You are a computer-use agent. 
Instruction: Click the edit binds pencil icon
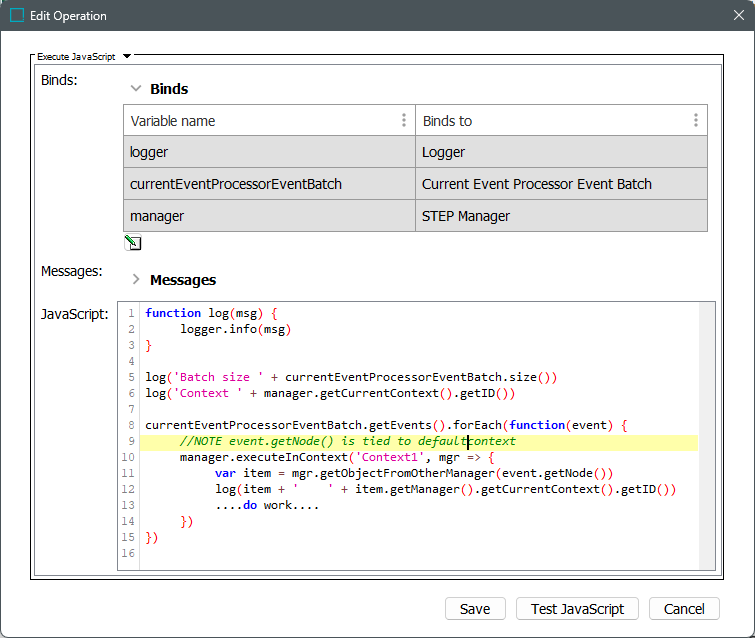tap(133, 243)
